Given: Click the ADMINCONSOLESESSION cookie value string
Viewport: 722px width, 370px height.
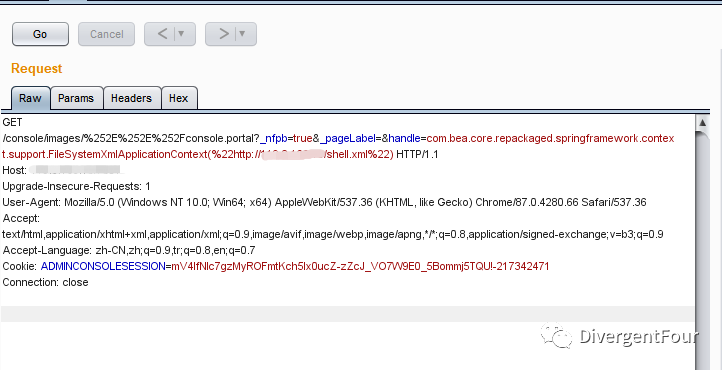Looking at the screenshot, I should (x=360, y=266).
